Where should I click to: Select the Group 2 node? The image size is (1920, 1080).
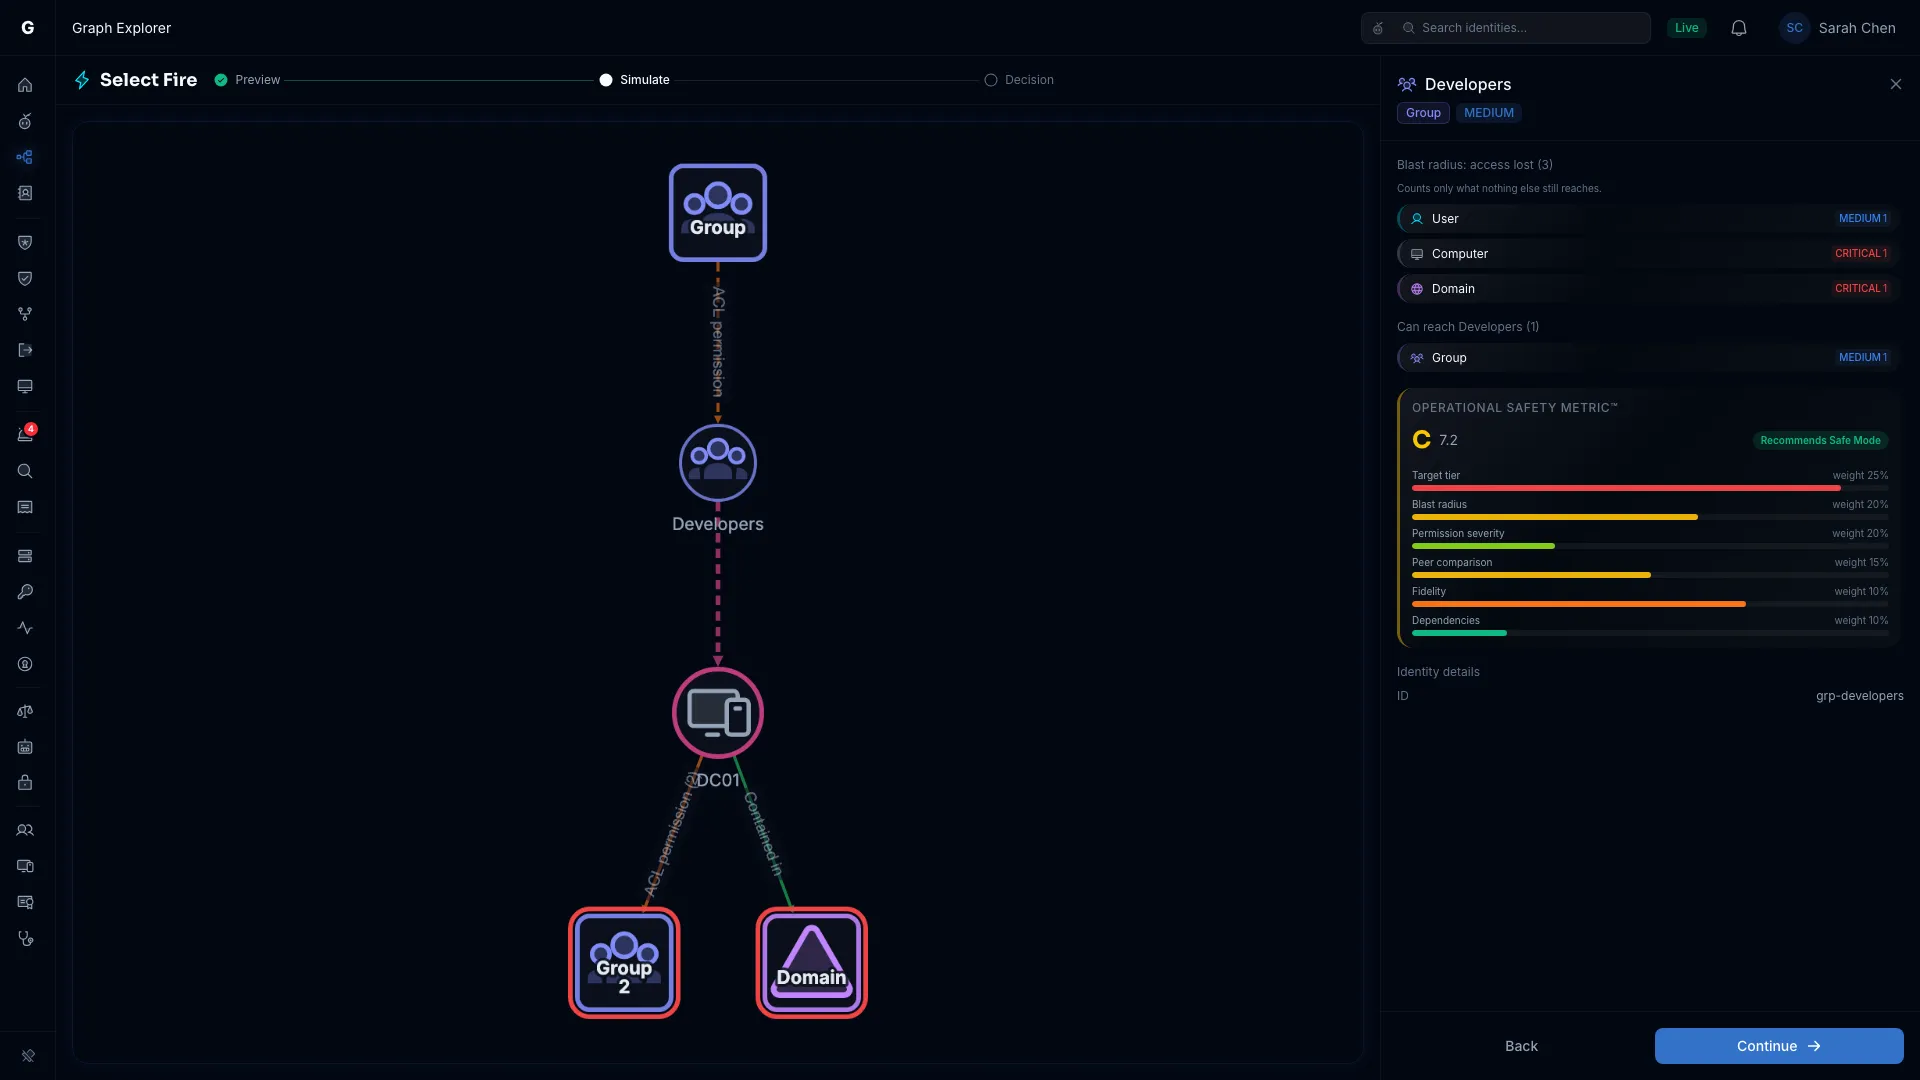(x=624, y=963)
